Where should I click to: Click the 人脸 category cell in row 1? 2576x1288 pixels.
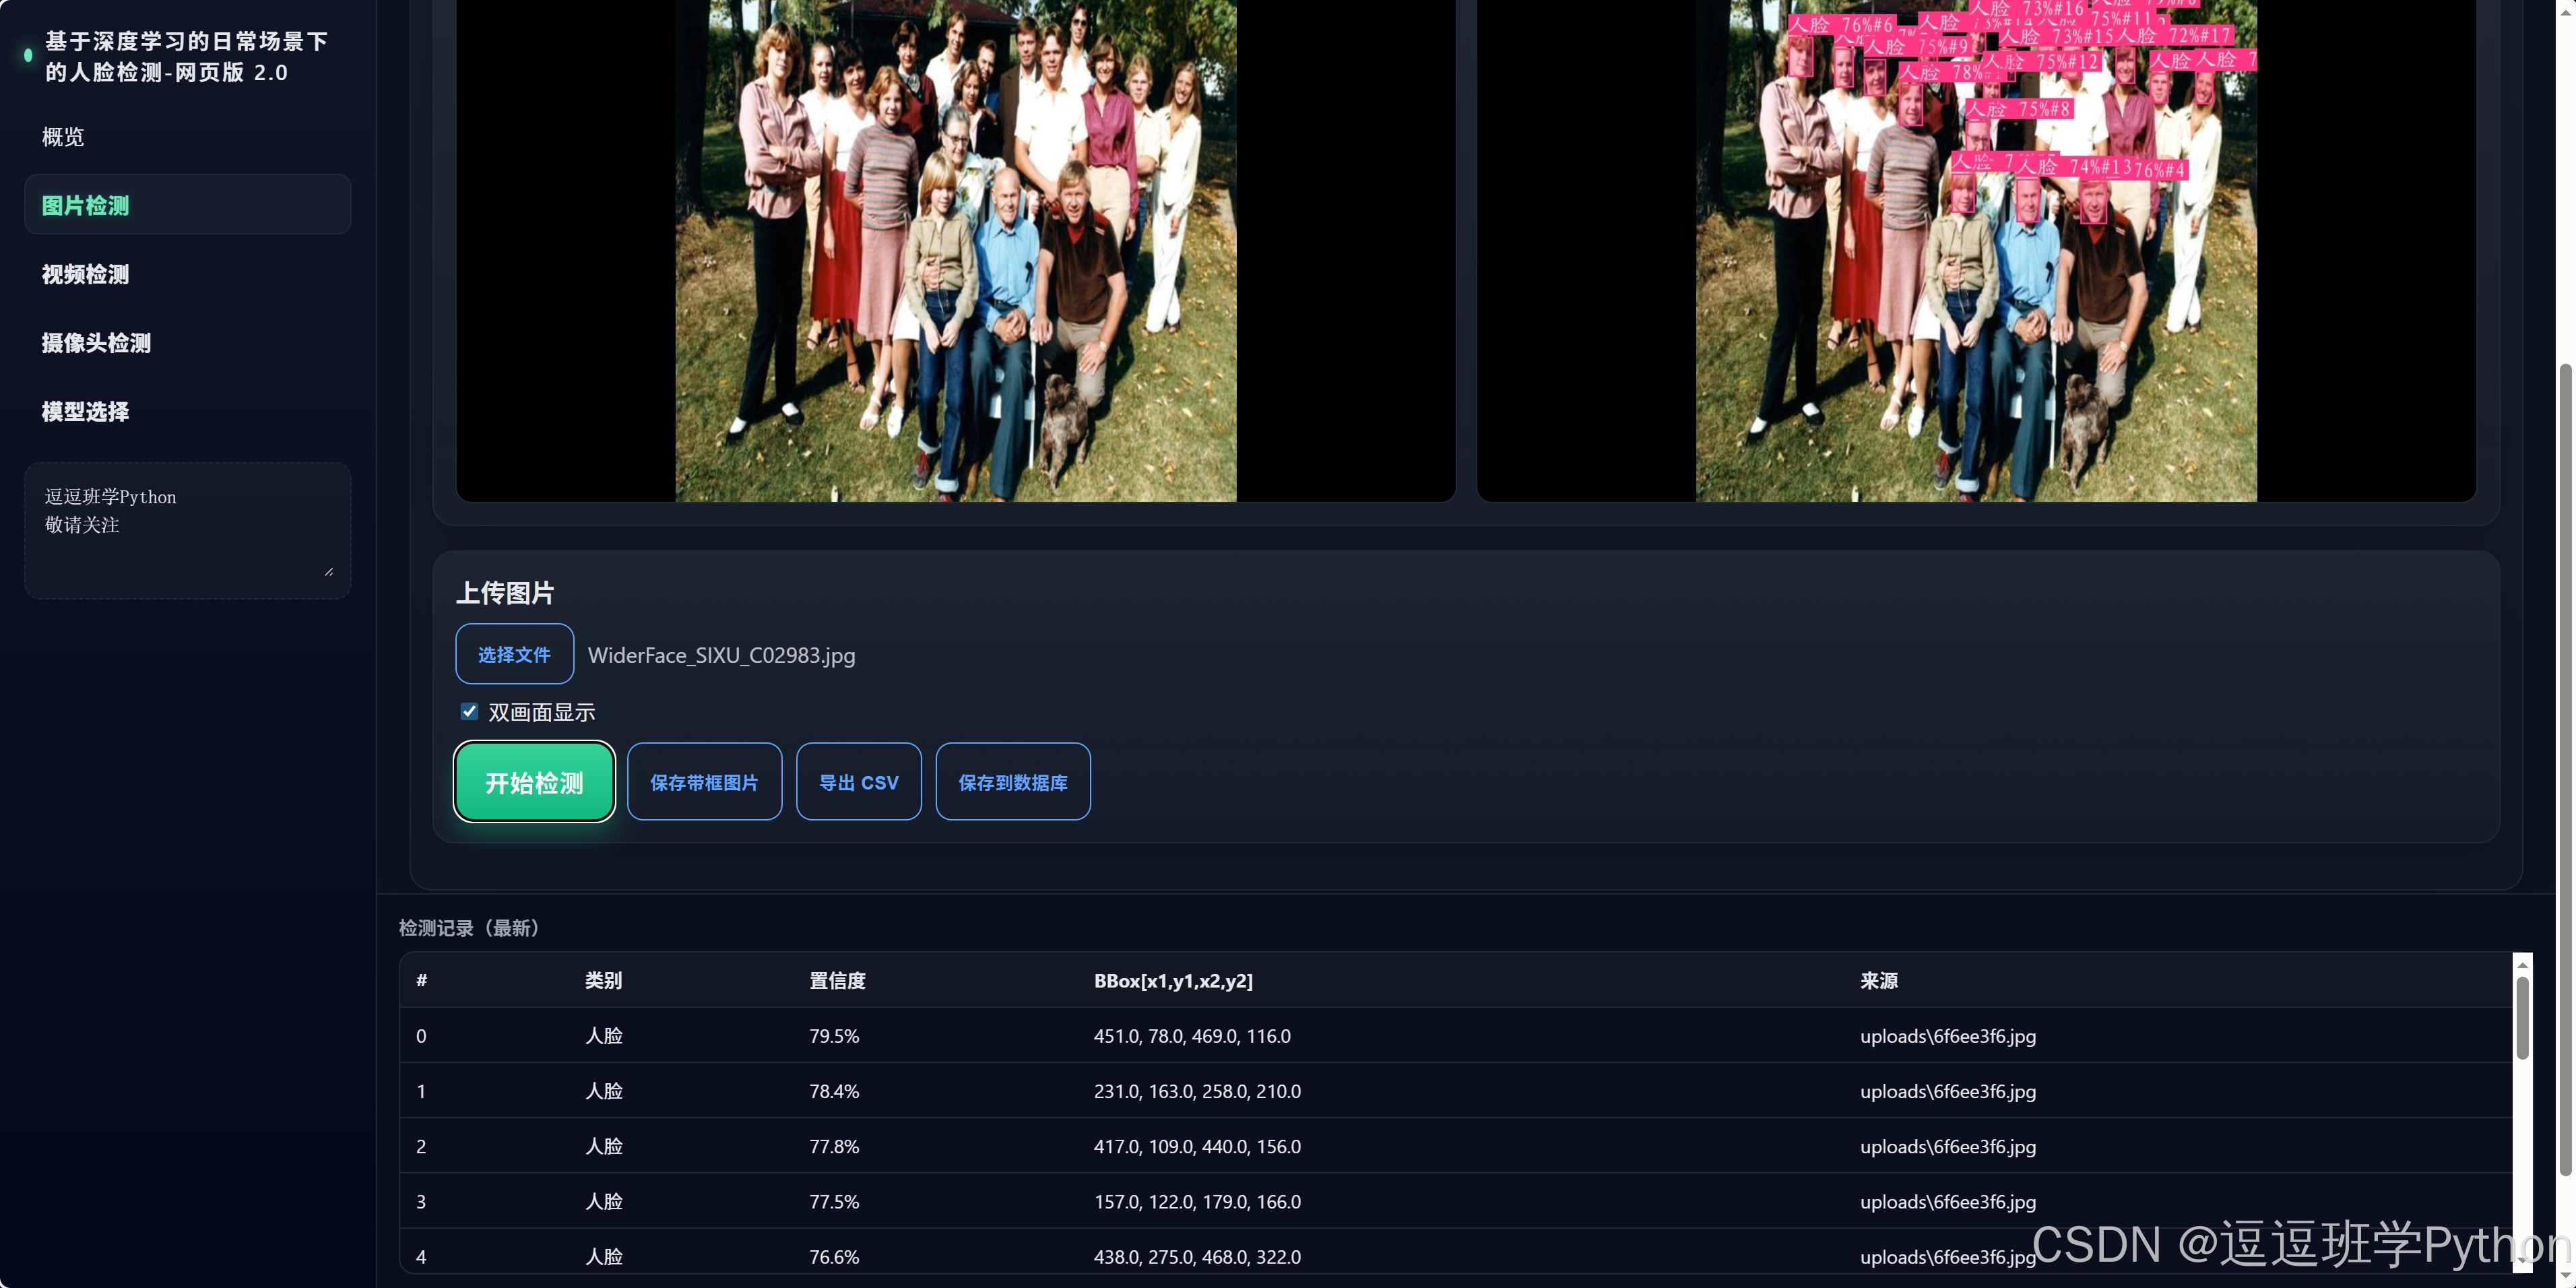[604, 1091]
